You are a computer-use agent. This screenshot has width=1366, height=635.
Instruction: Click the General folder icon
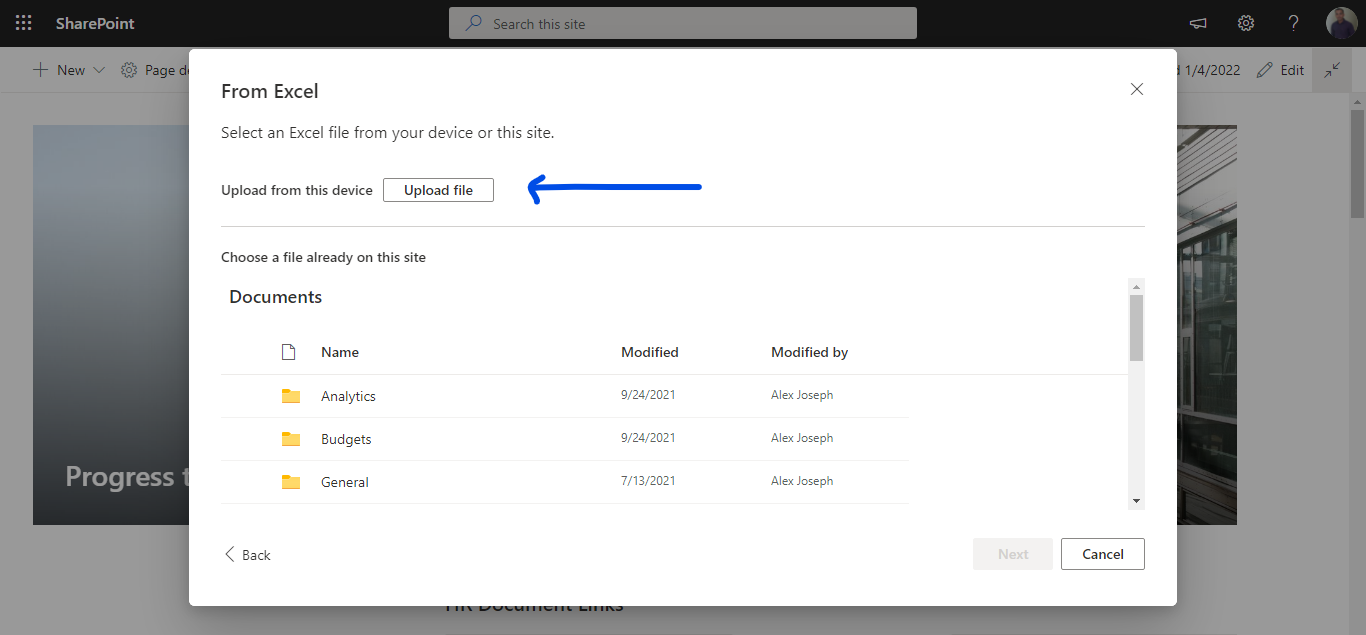pyautogui.click(x=291, y=482)
